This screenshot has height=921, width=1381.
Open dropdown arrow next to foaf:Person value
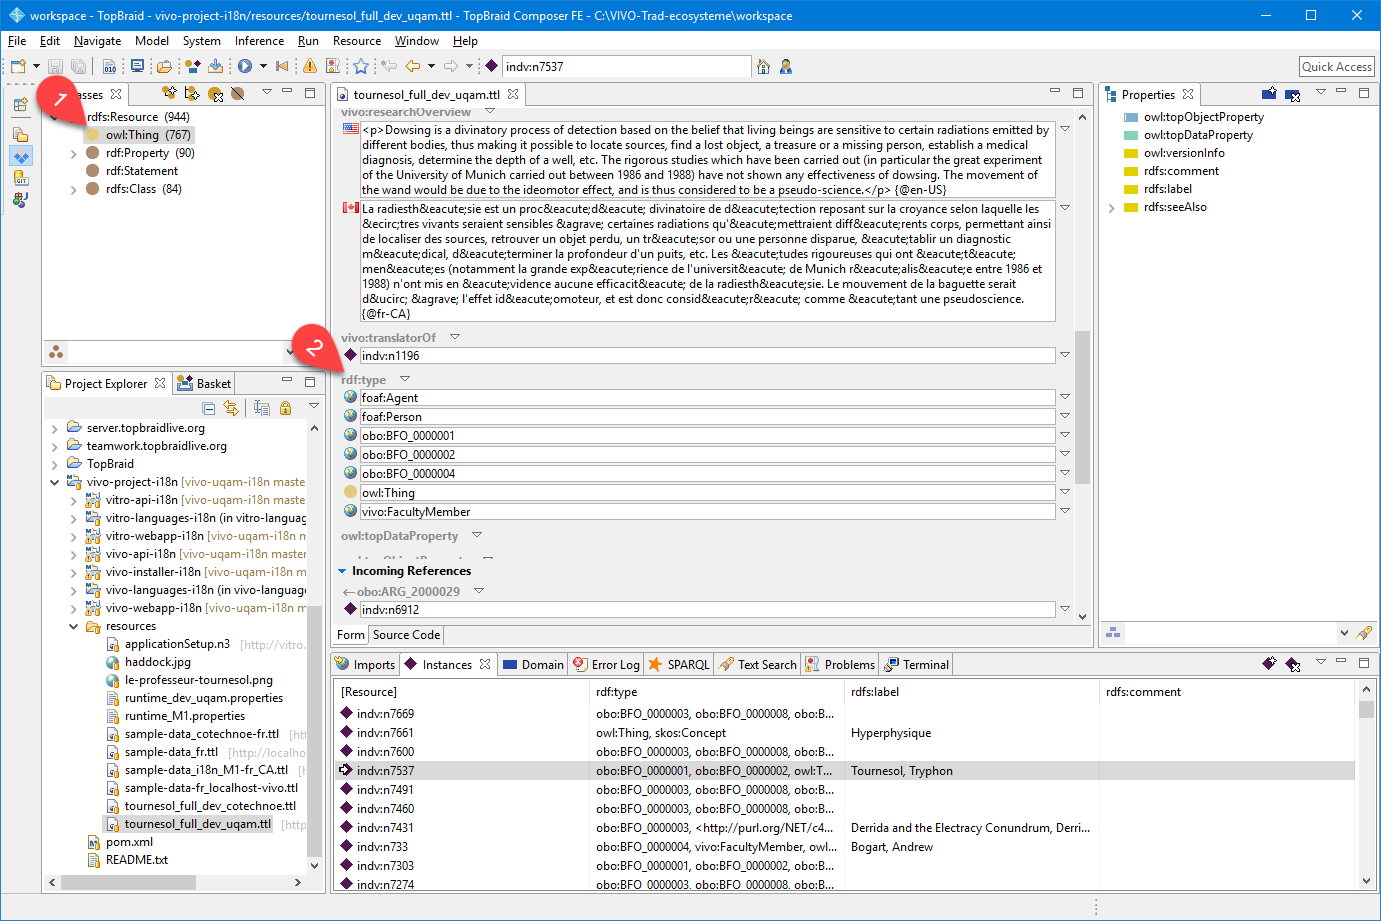coord(1065,416)
